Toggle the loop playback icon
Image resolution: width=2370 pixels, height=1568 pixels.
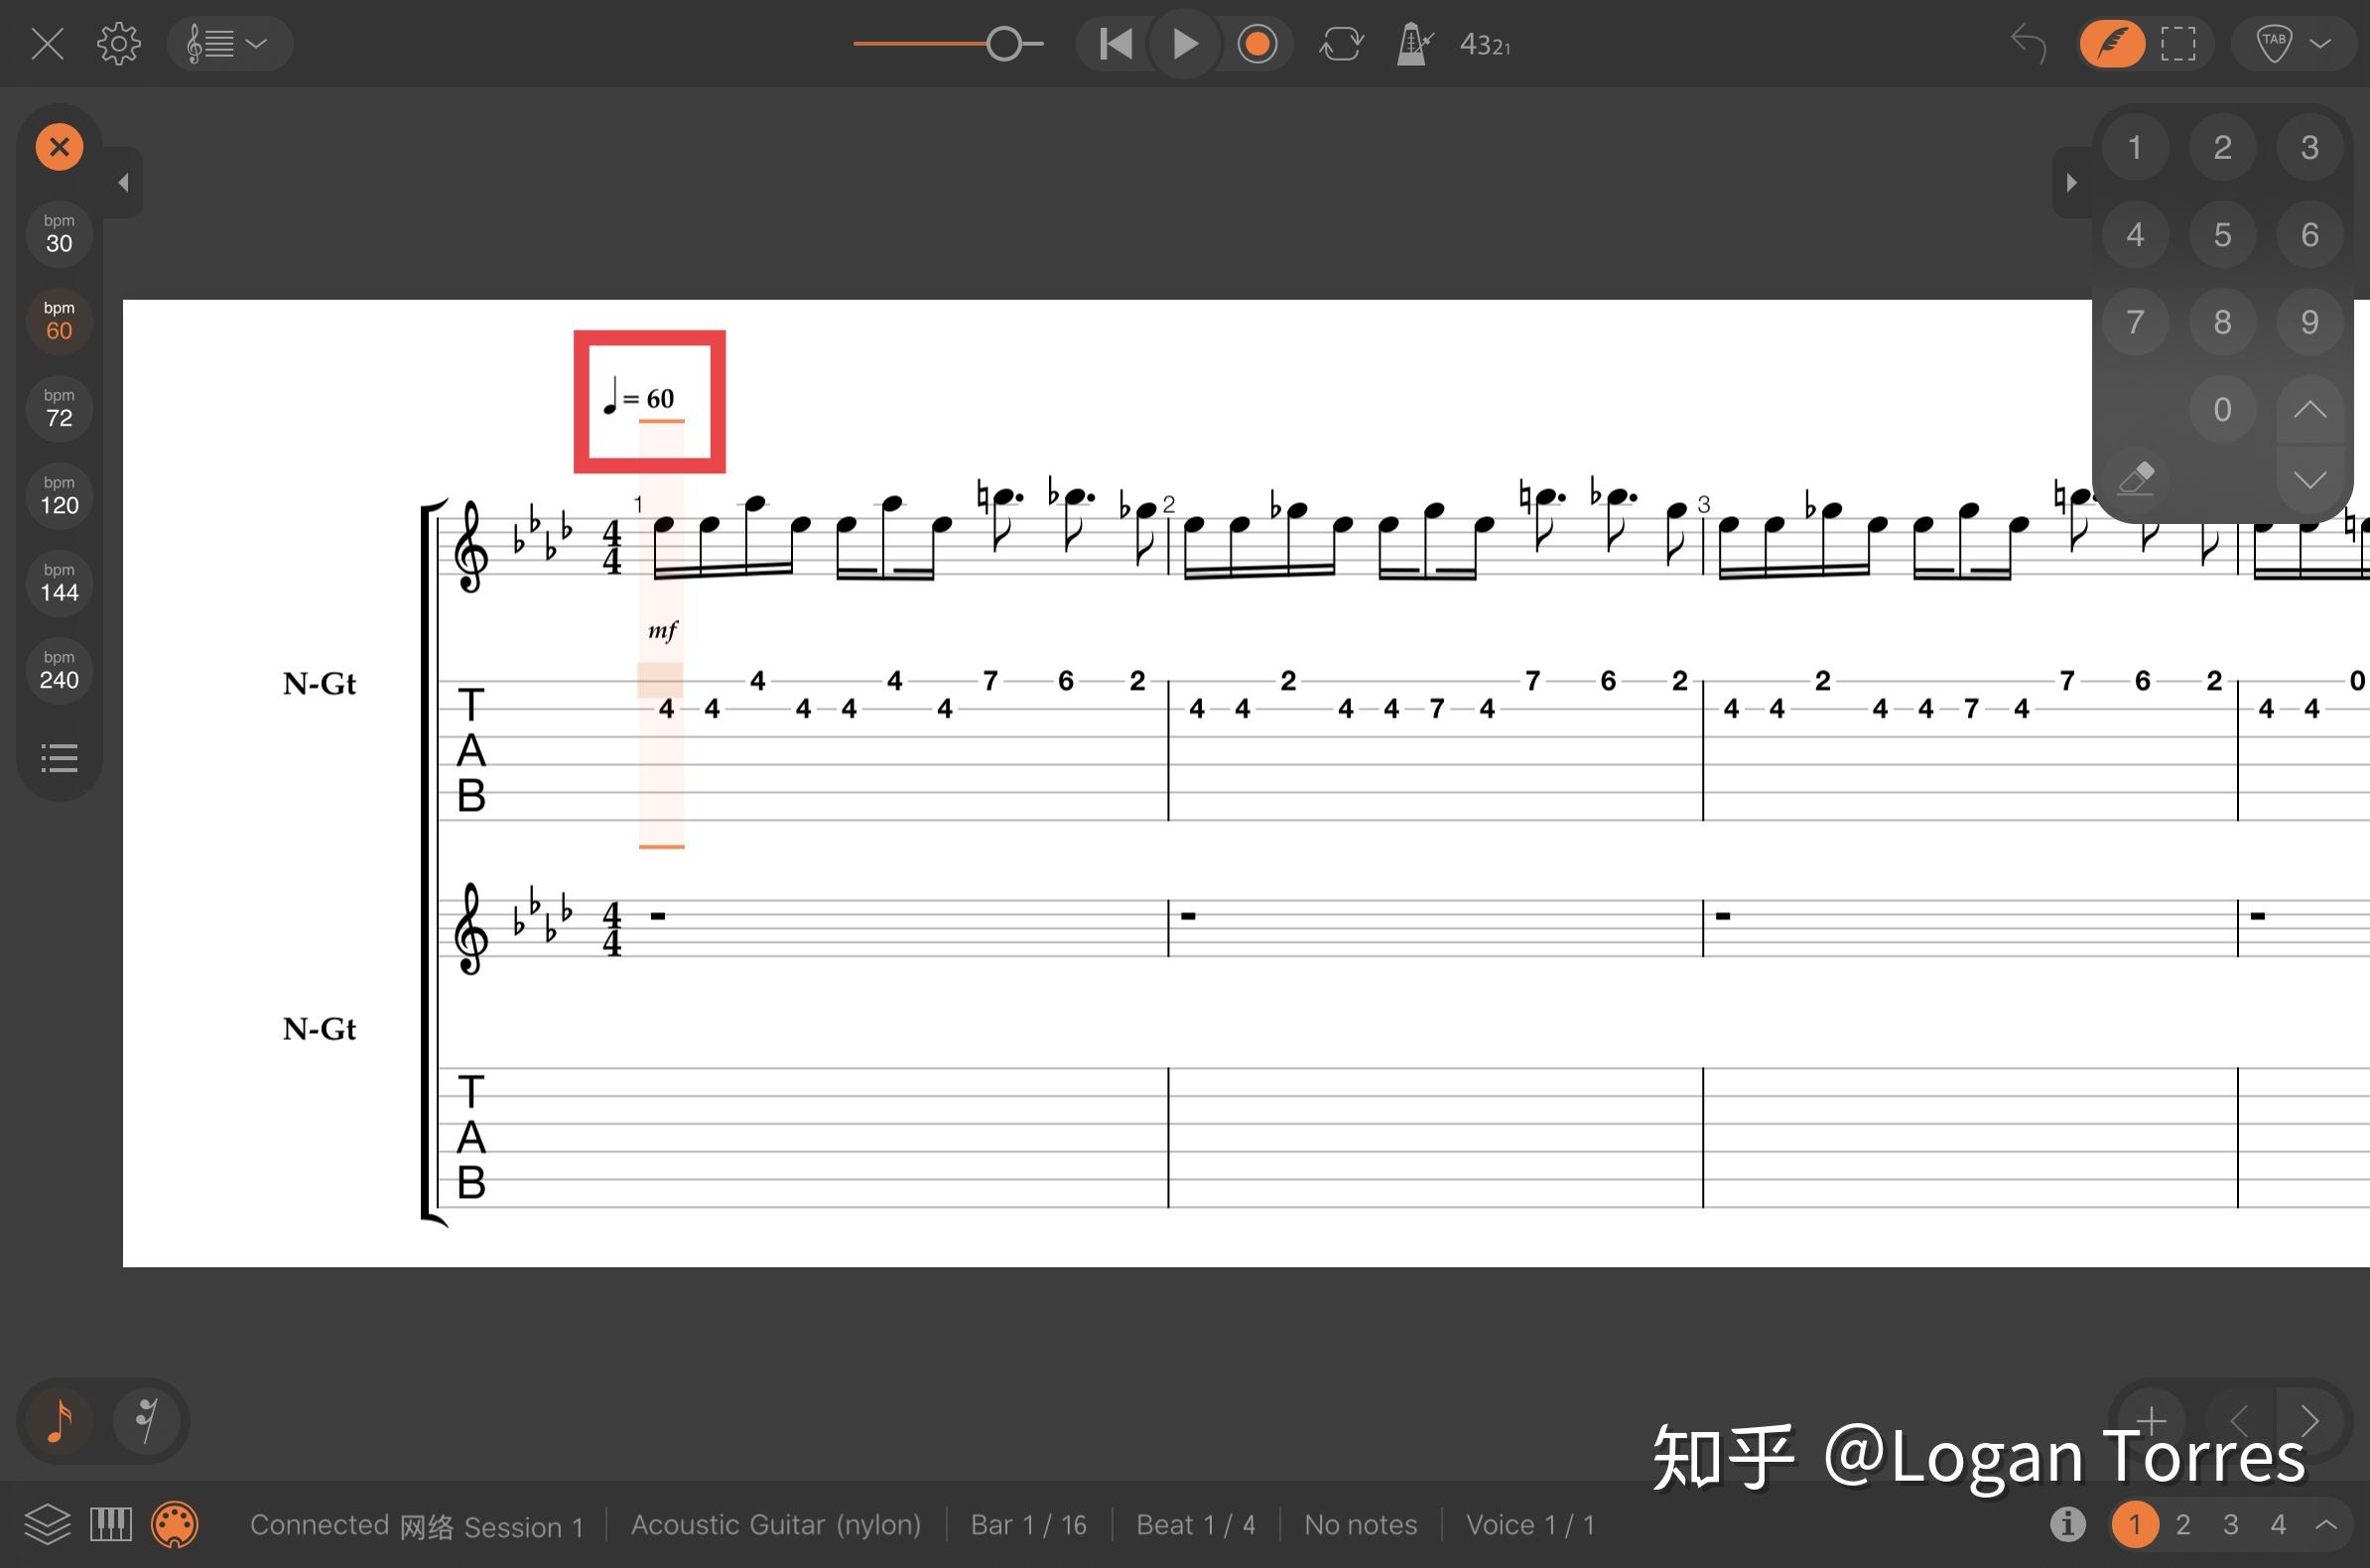point(1340,44)
